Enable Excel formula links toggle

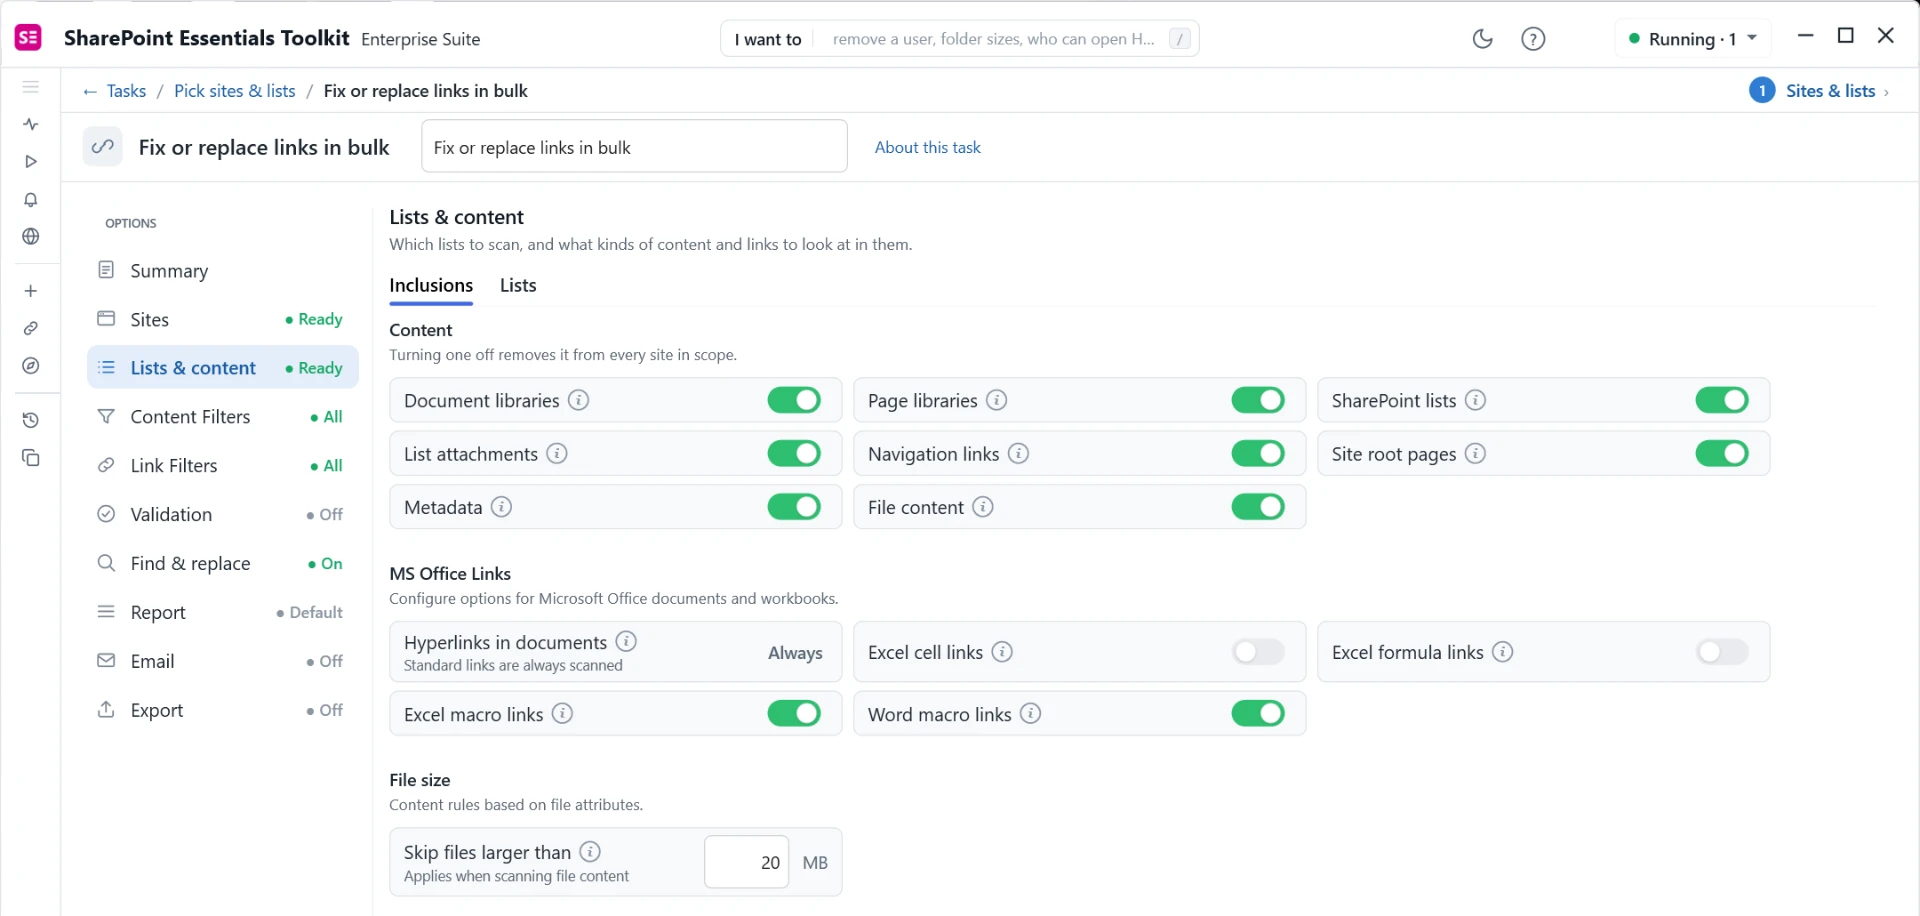1722,652
